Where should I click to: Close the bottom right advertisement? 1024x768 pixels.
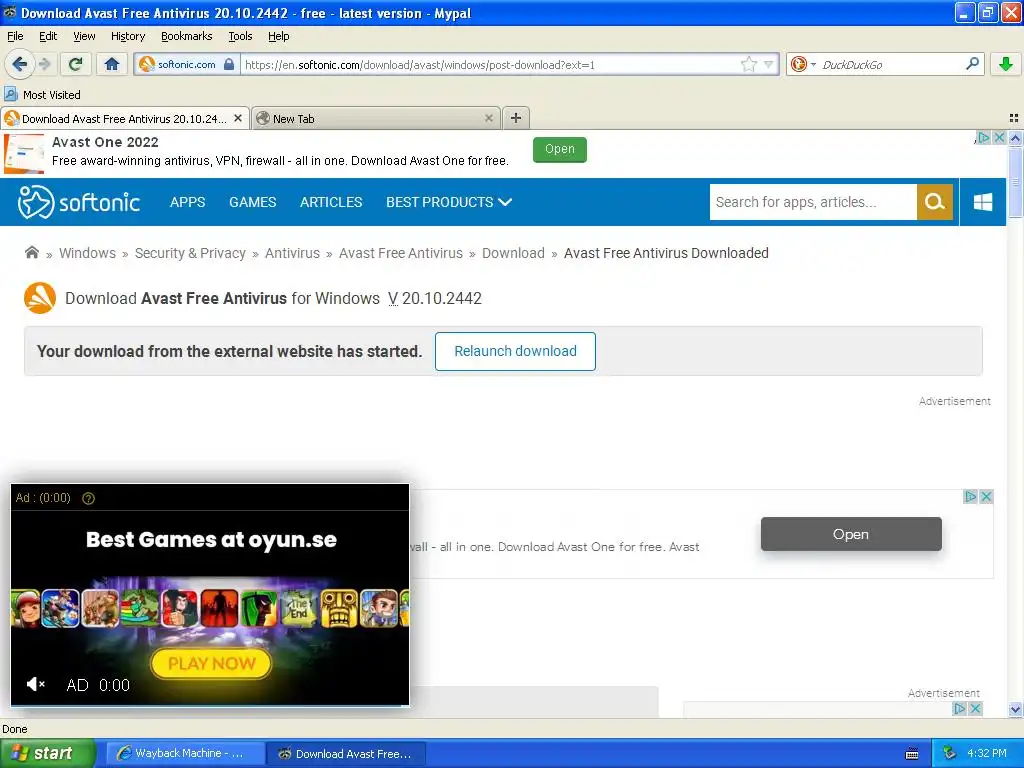(x=975, y=708)
